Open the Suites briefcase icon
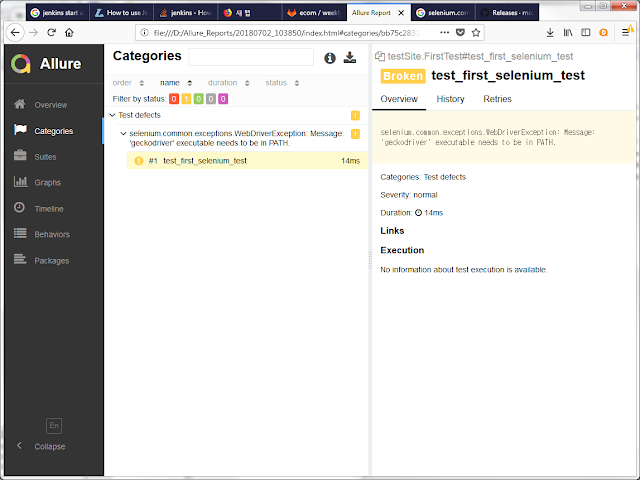 pyautogui.click(x=20, y=156)
